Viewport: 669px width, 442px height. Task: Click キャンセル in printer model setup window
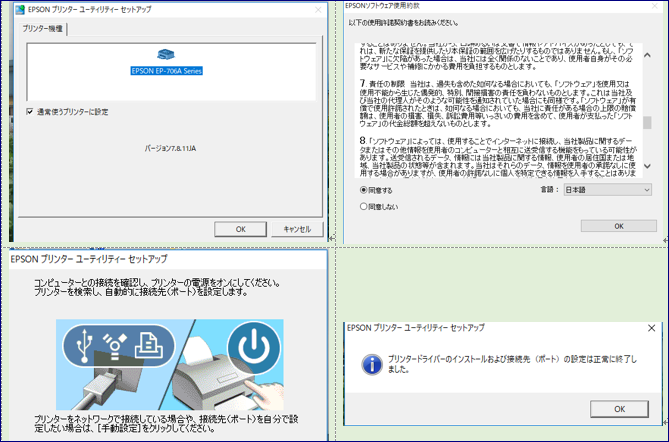[297, 229]
